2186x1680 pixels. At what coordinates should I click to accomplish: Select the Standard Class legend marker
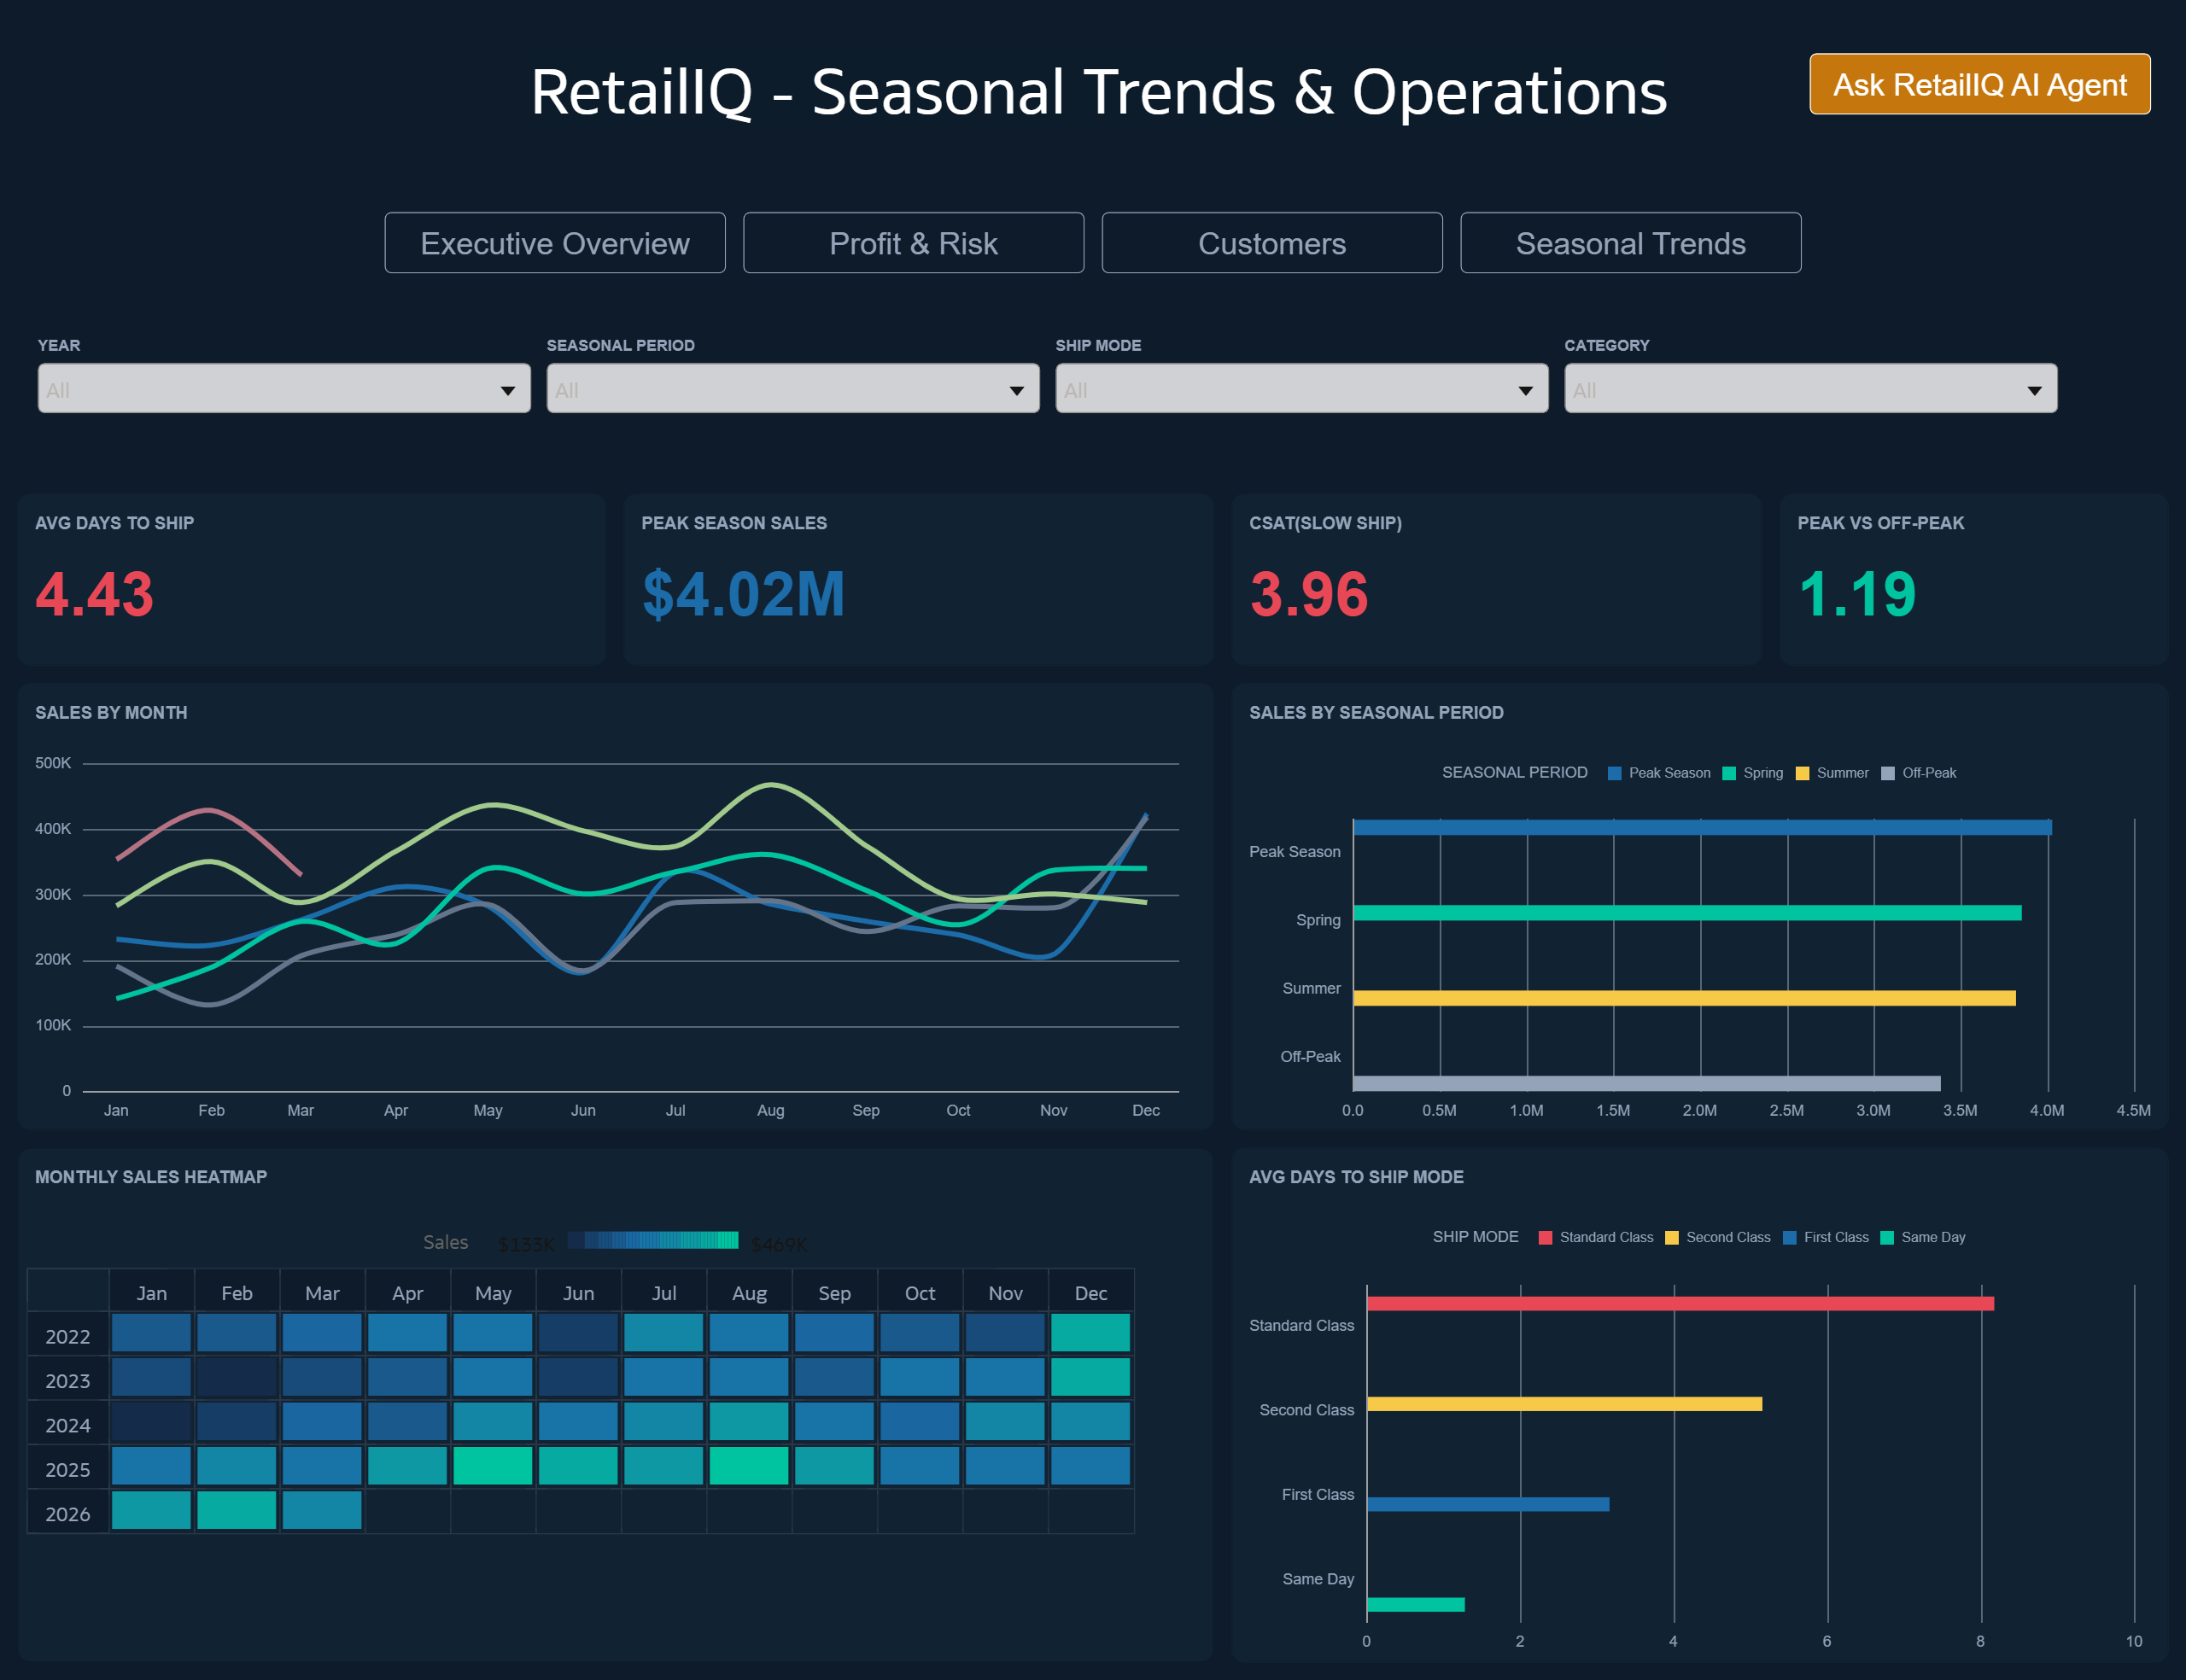(1545, 1237)
